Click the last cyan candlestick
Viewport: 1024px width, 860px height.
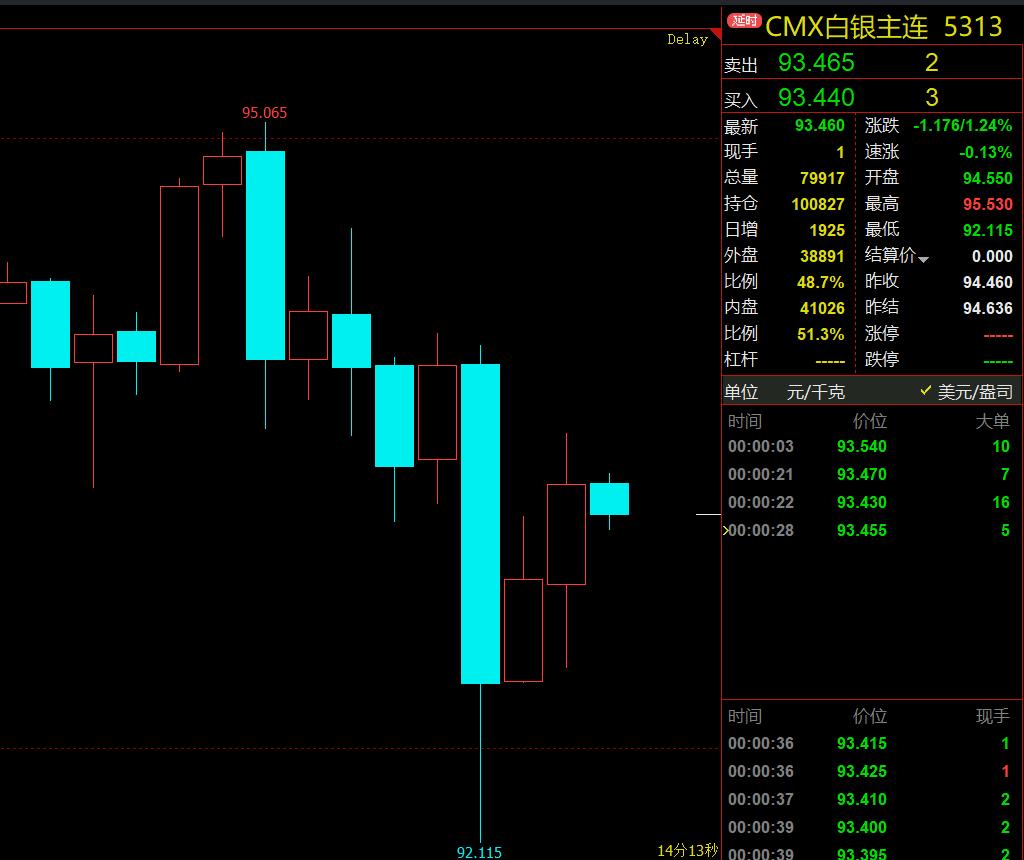[x=609, y=499]
